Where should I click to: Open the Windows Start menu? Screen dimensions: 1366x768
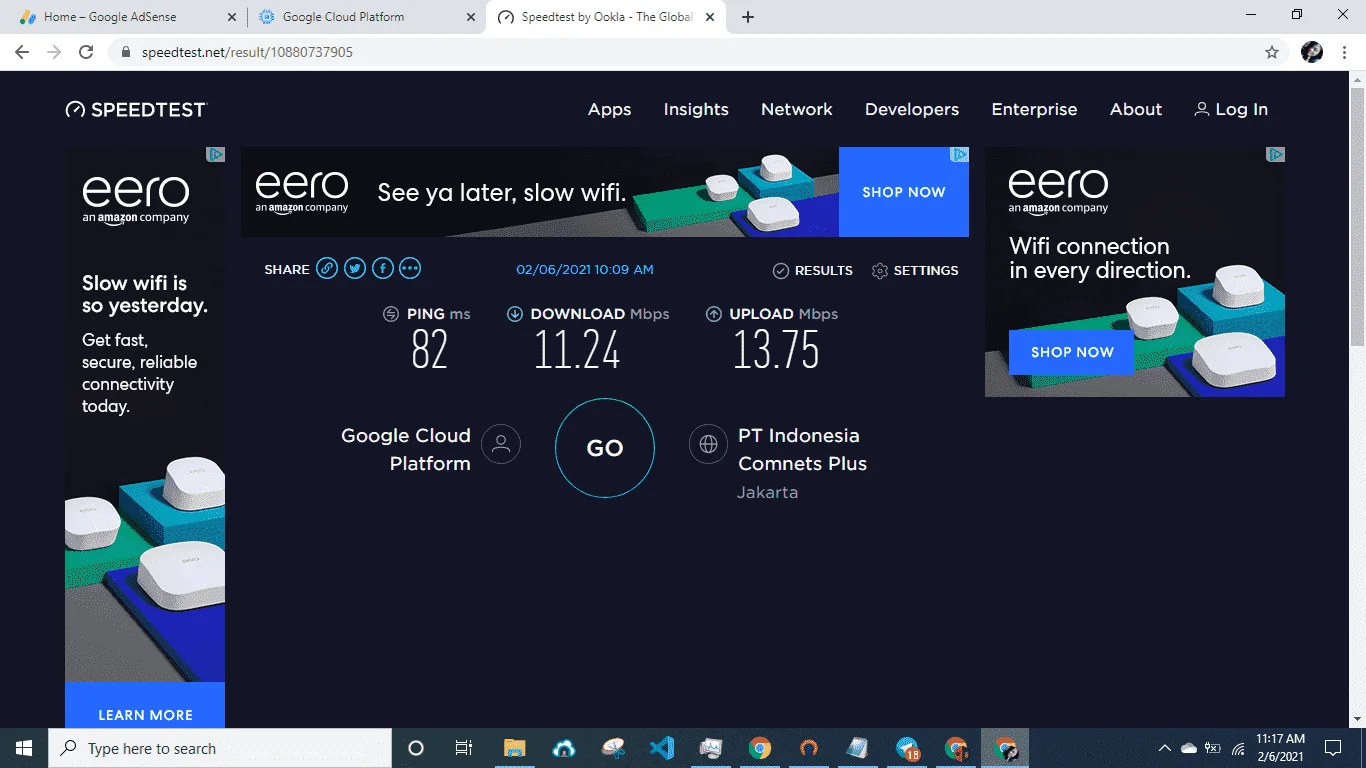(x=24, y=748)
